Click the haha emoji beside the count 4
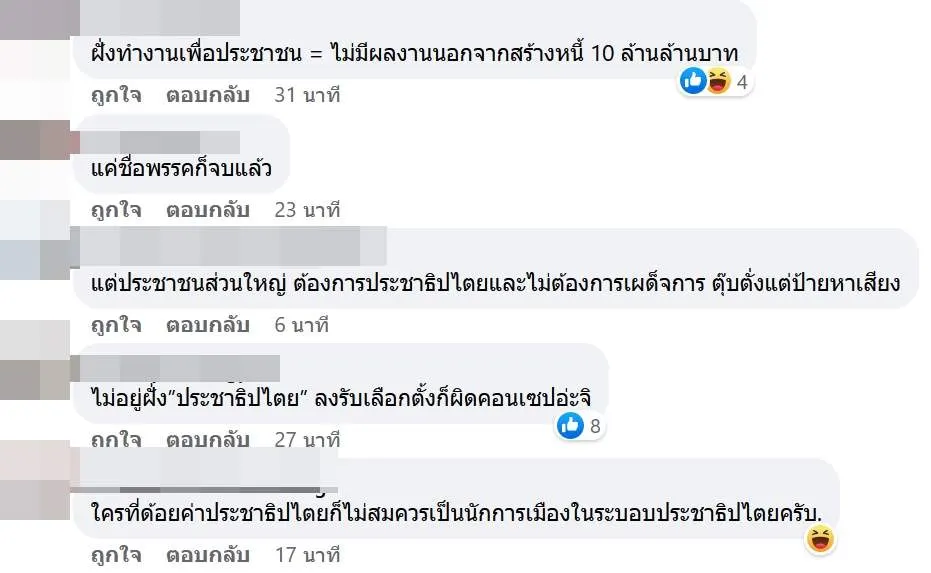The image size is (931, 573). point(718,81)
